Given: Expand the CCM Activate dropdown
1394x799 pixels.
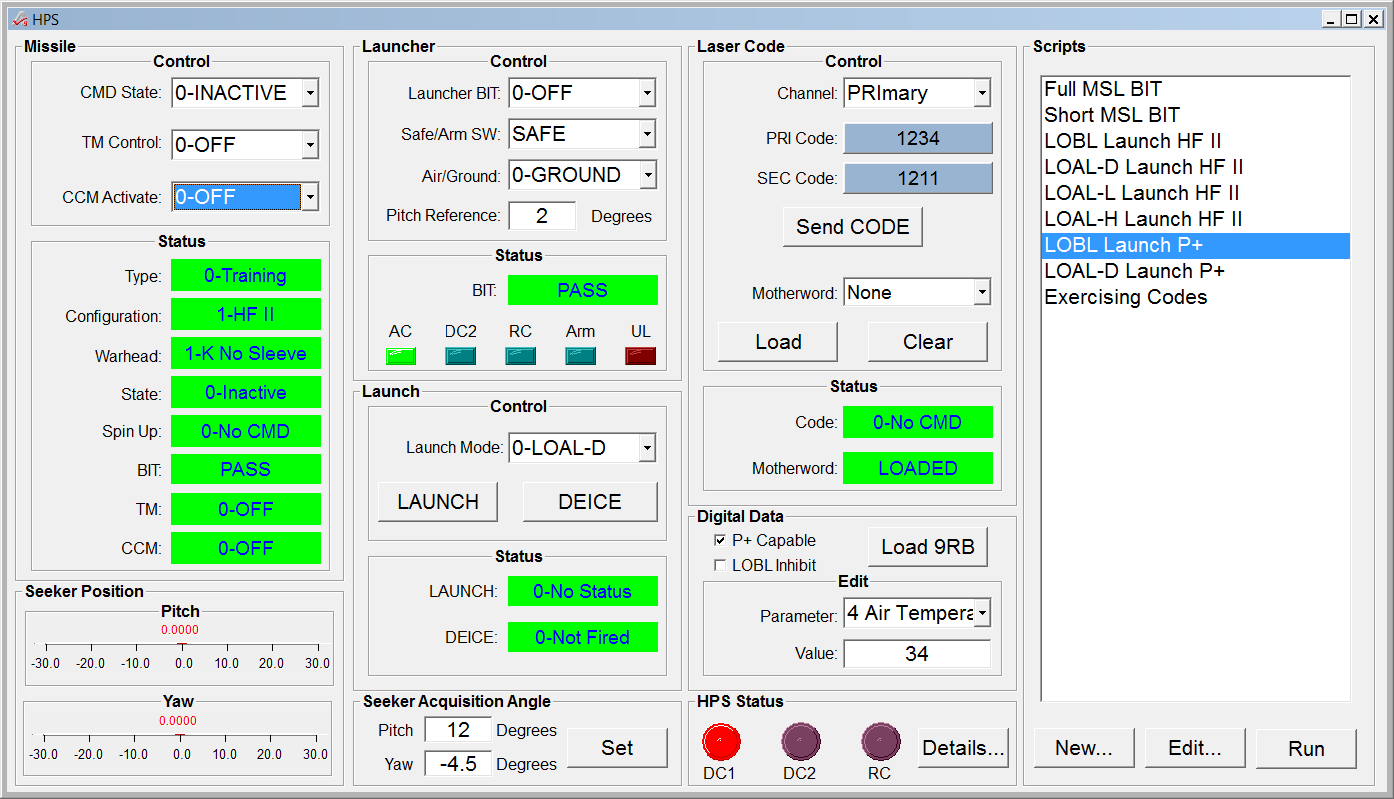Looking at the screenshot, I should pyautogui.click(x=310, y=197).
